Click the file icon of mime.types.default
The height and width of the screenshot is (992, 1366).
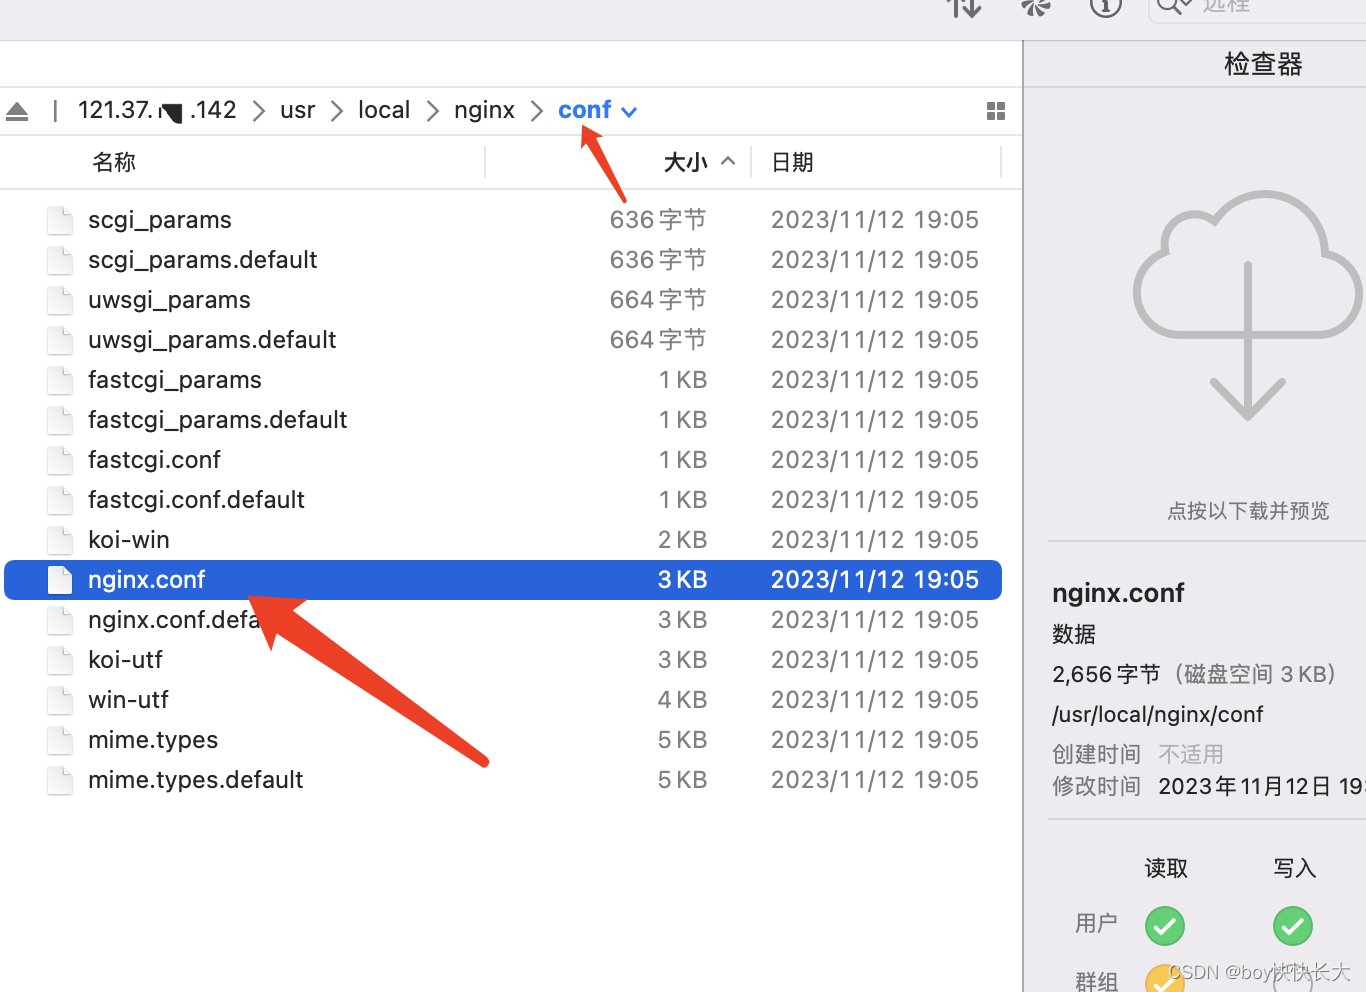tap(60, 780)
